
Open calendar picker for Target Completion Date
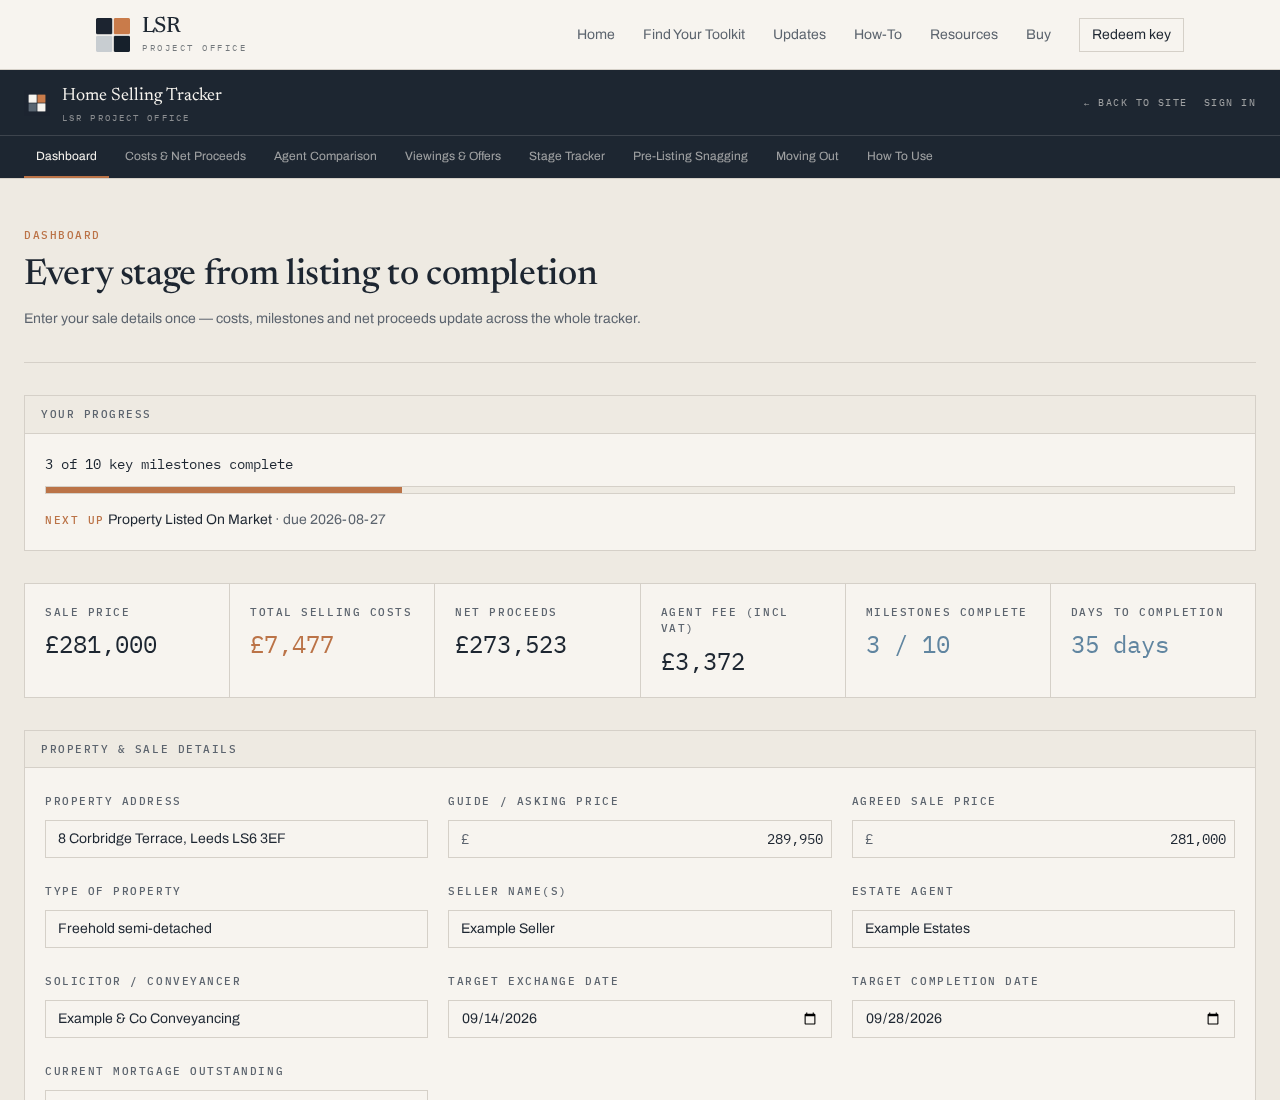pos(1213,1019)
